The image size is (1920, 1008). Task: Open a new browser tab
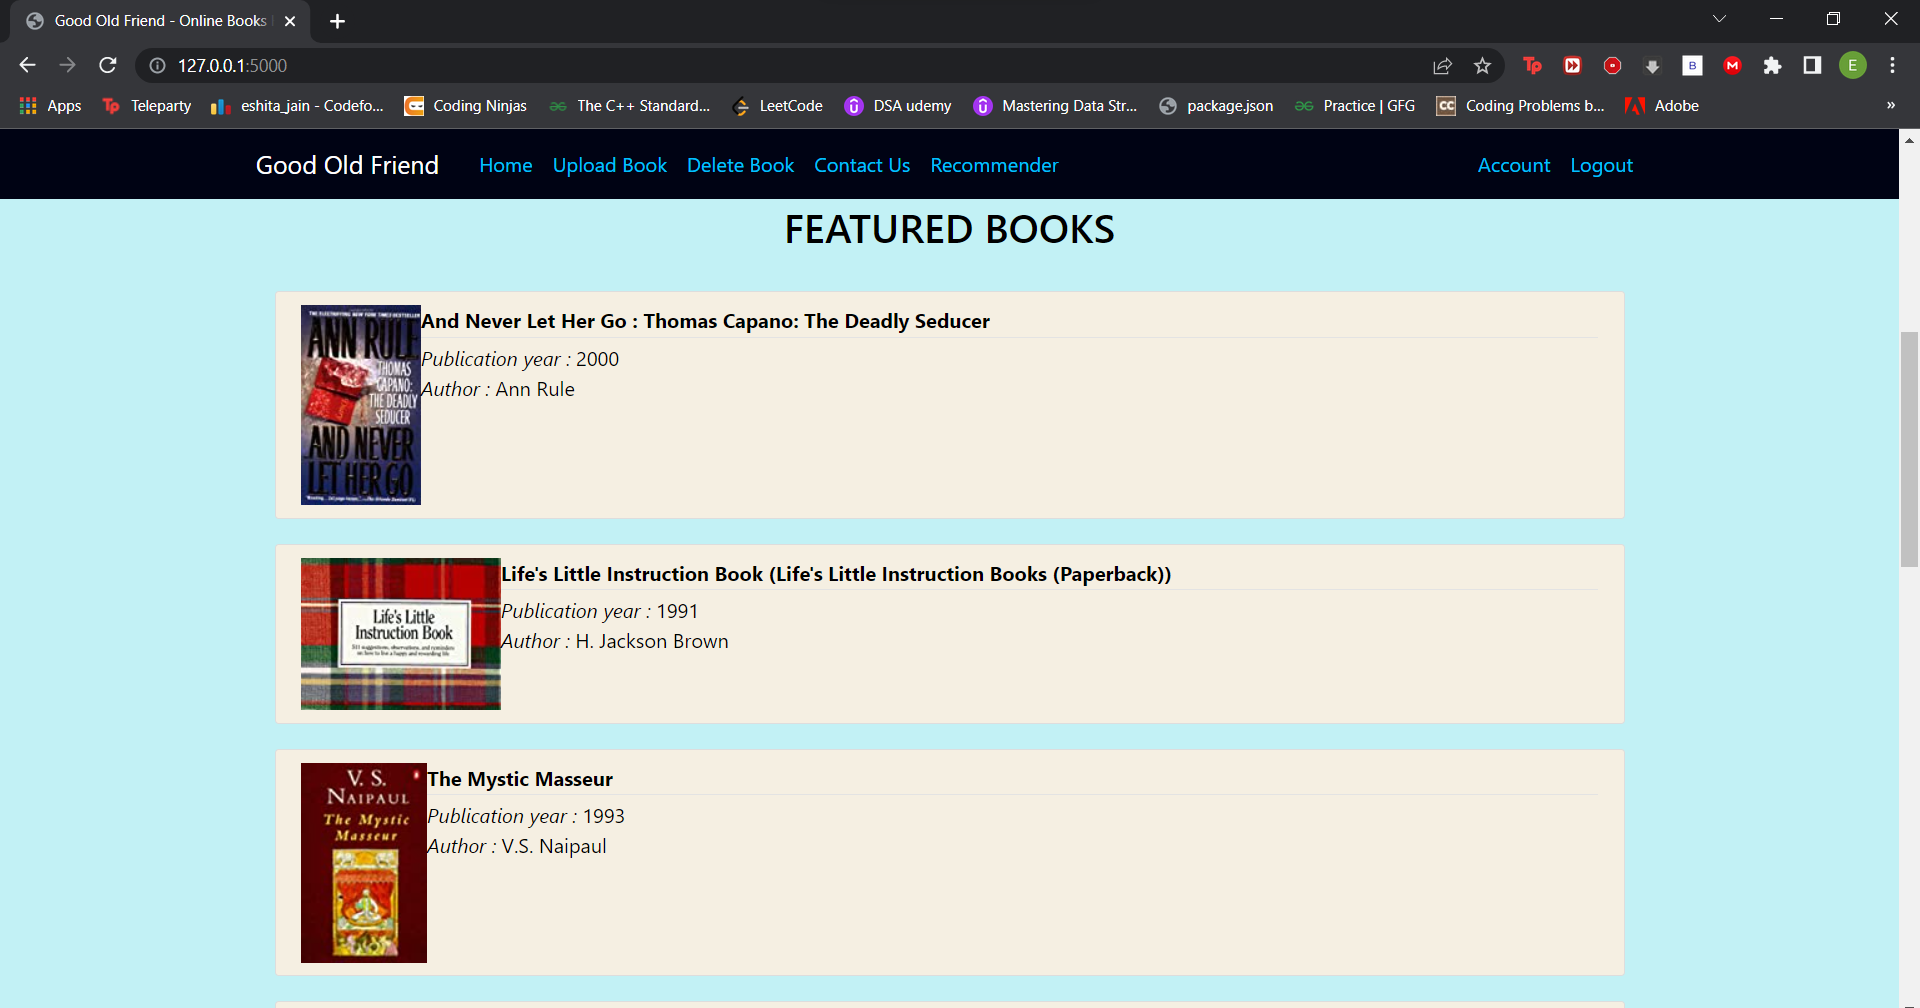tap(337, 20)
